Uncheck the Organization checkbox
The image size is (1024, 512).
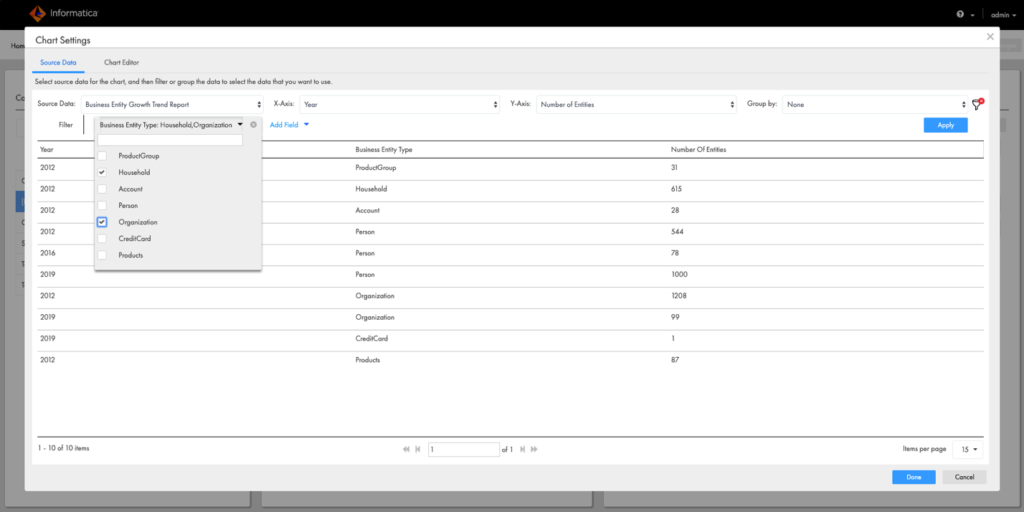tap(102, 222)
